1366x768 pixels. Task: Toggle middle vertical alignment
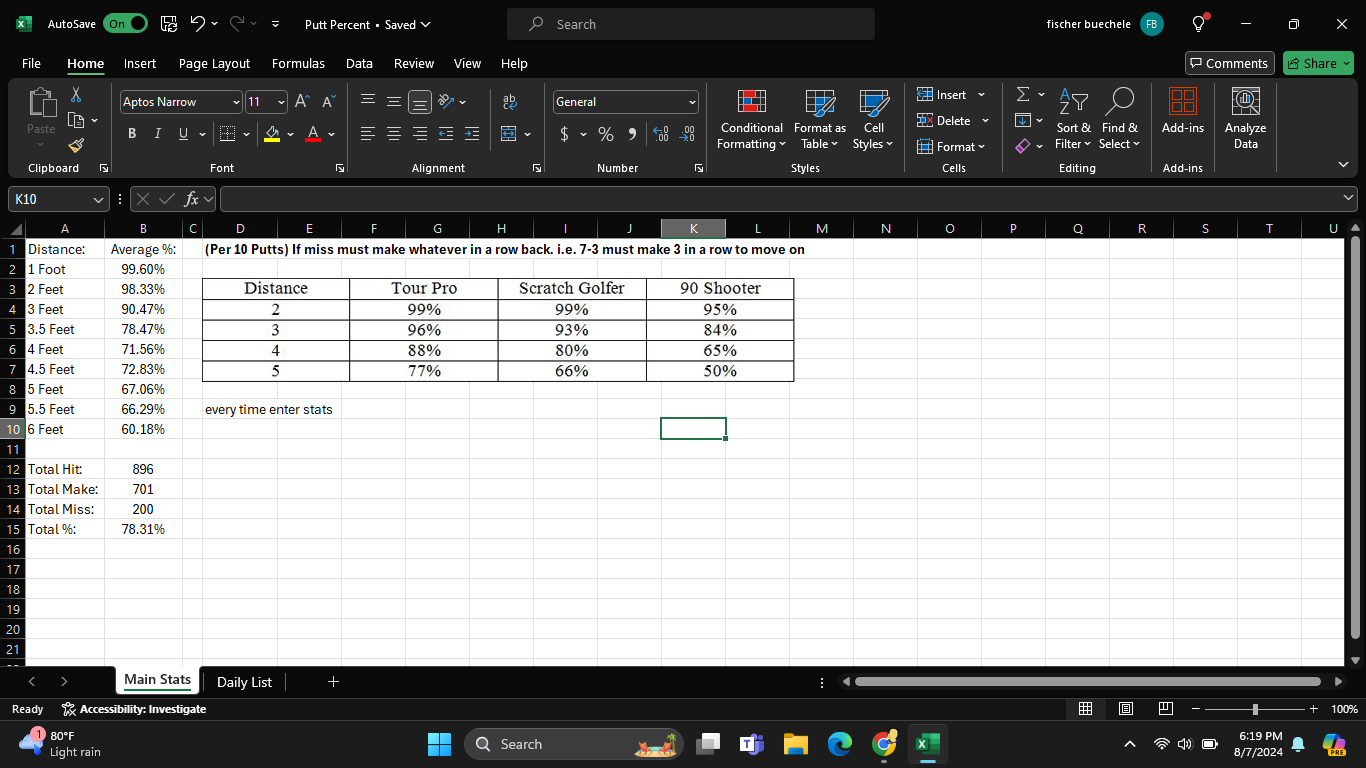tap(394, 101)
